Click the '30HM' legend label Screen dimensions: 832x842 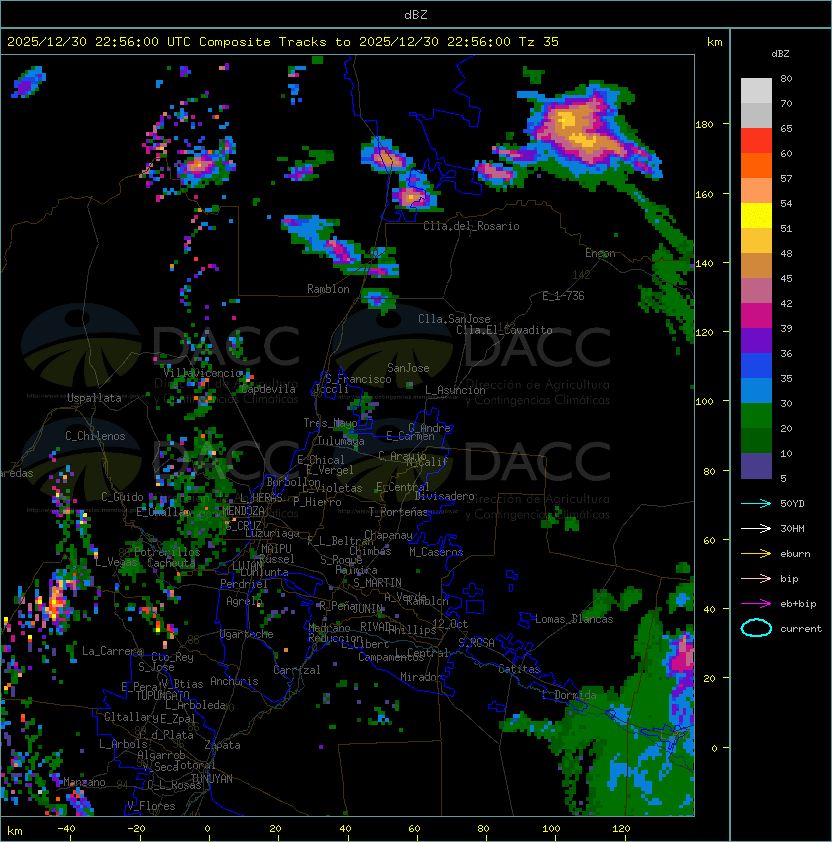[x=792, y=528]
